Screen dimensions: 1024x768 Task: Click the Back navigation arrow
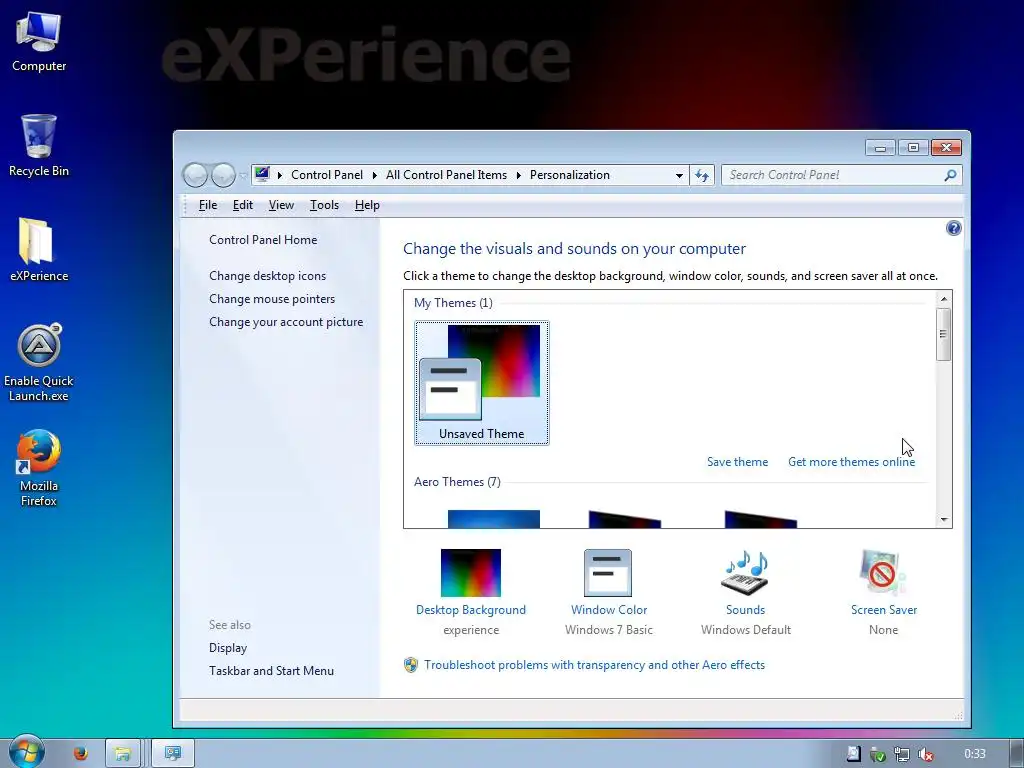tap(195, 175)
